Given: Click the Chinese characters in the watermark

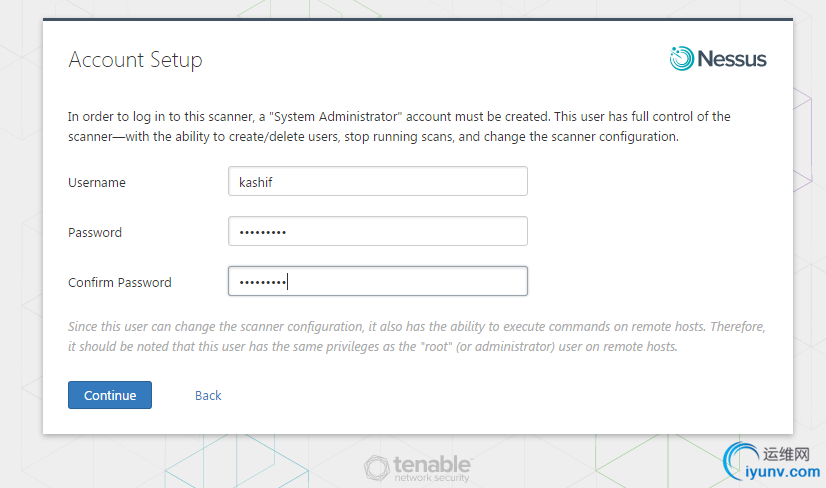Looking at the screenshot, I should [x=786, y=454].
